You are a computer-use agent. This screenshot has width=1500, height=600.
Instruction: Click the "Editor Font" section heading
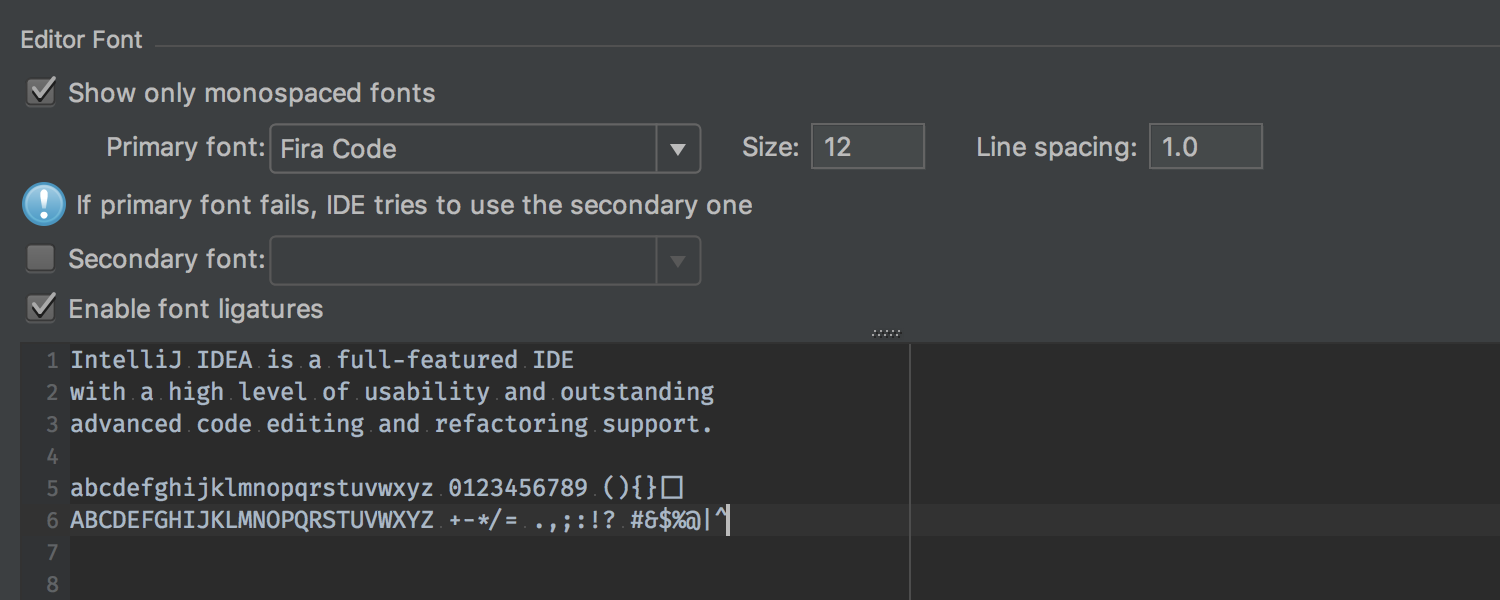point(82,40)
